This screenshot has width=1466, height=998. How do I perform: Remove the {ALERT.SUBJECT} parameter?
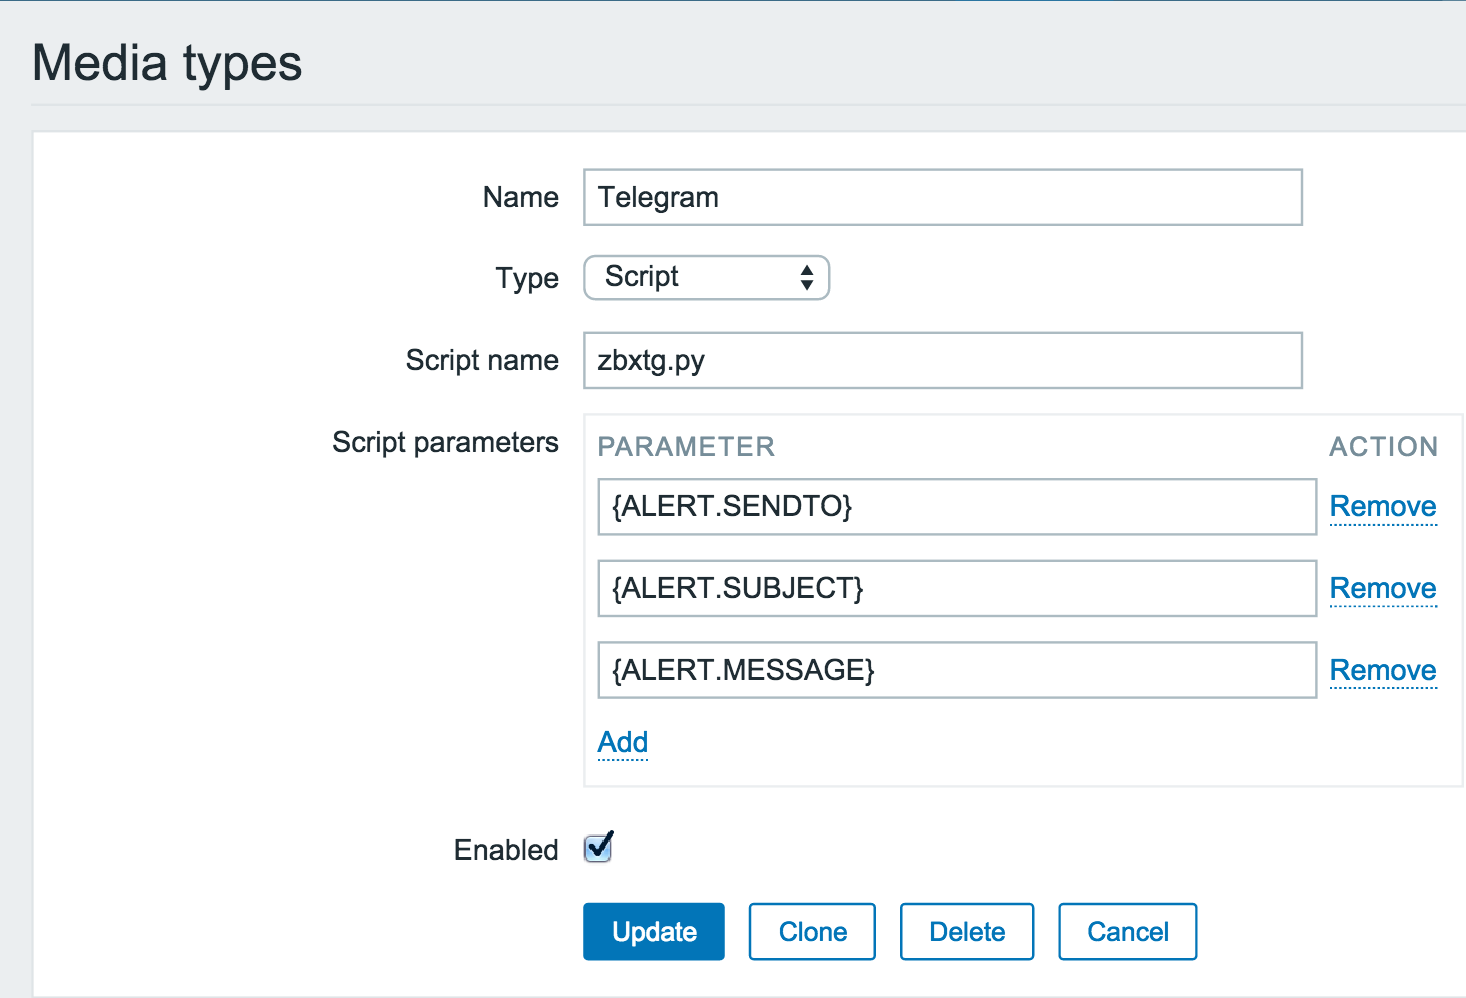[1382, 589]
